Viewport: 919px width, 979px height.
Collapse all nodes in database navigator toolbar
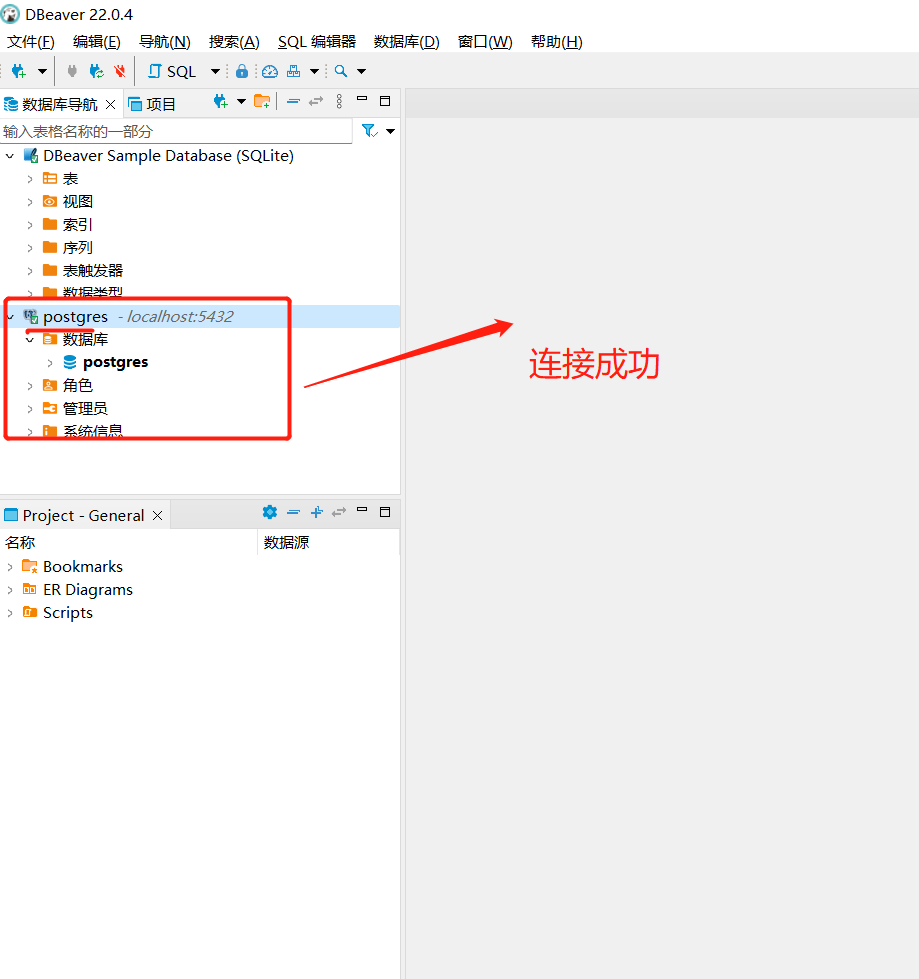click(293, 101)
